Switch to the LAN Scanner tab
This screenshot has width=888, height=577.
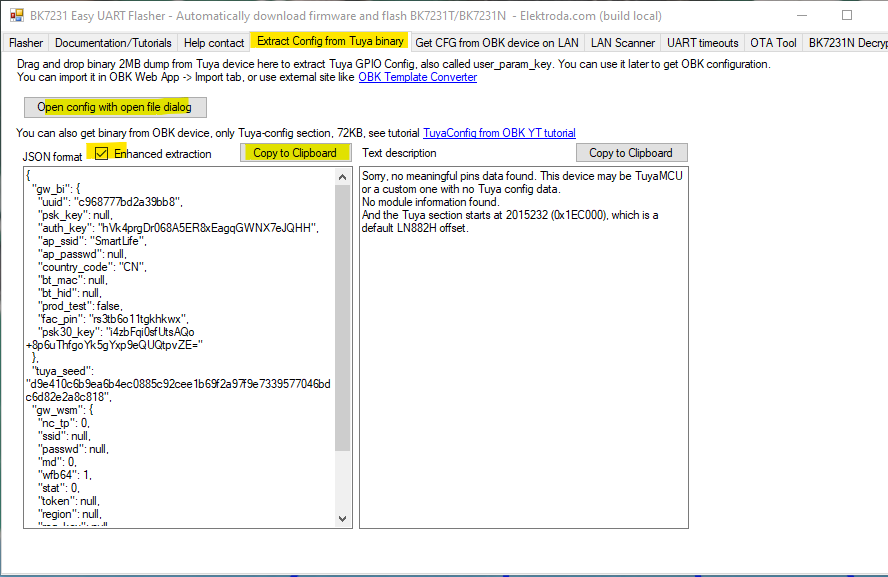pyautogui.click(x=622, y=43)
